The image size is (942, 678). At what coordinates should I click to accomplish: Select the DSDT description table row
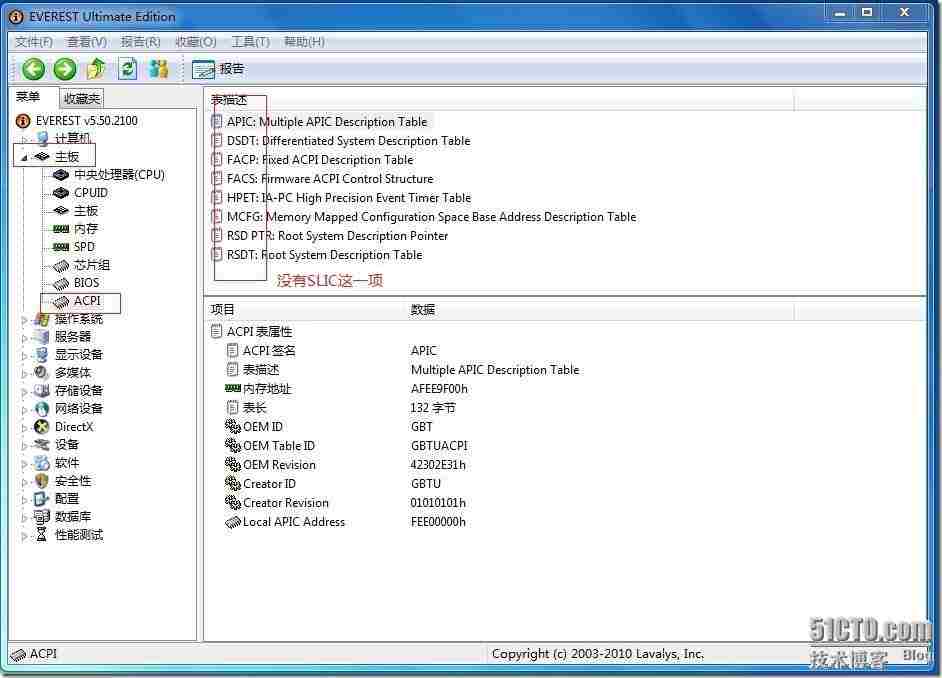click(340, 140)
